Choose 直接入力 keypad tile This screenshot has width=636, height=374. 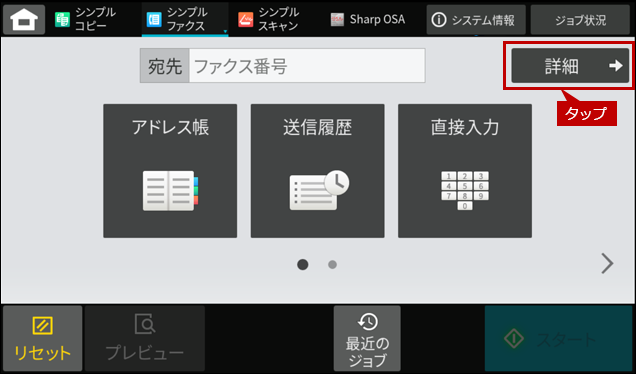pos(465,171)
